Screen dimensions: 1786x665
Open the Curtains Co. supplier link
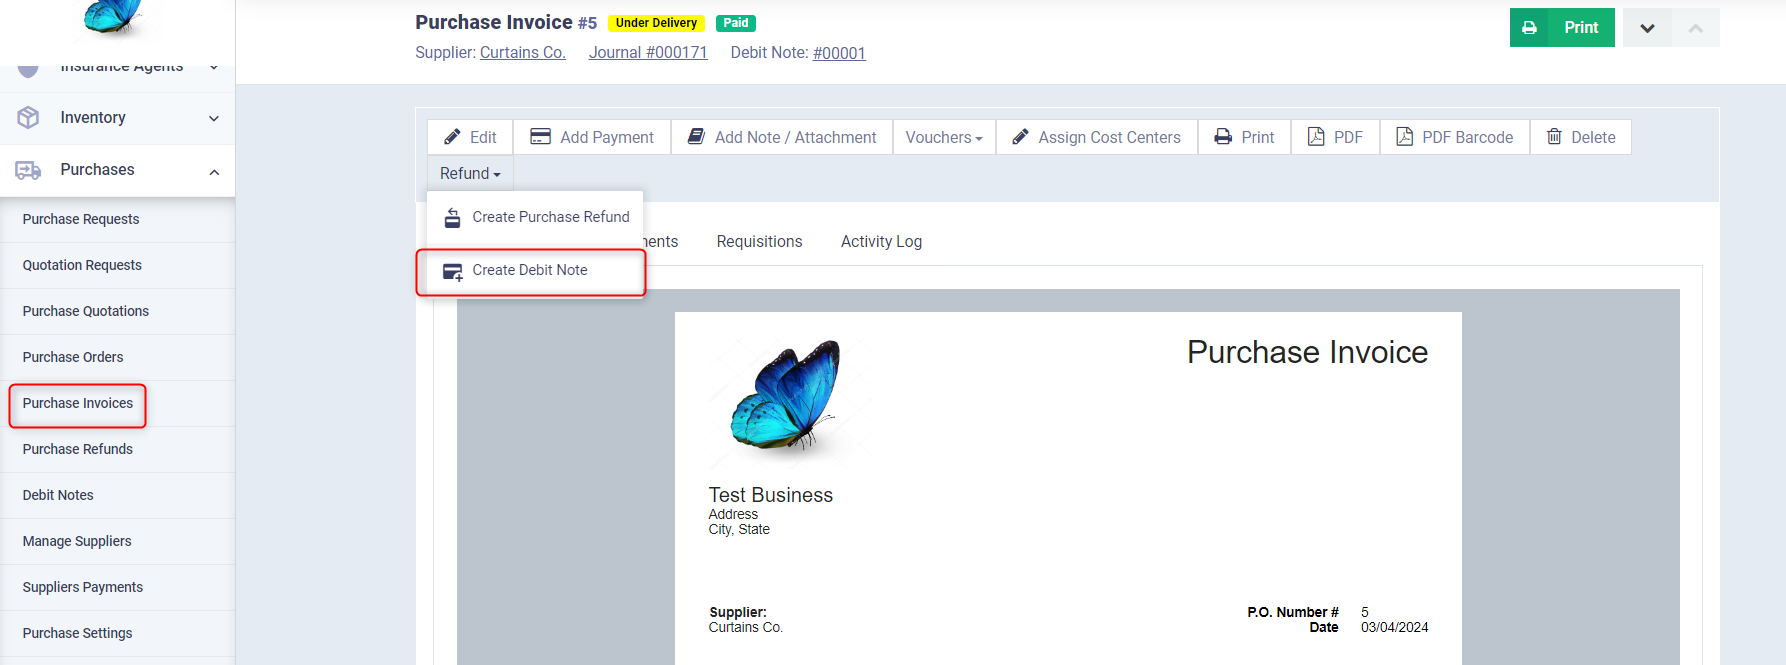click(522, 53)
